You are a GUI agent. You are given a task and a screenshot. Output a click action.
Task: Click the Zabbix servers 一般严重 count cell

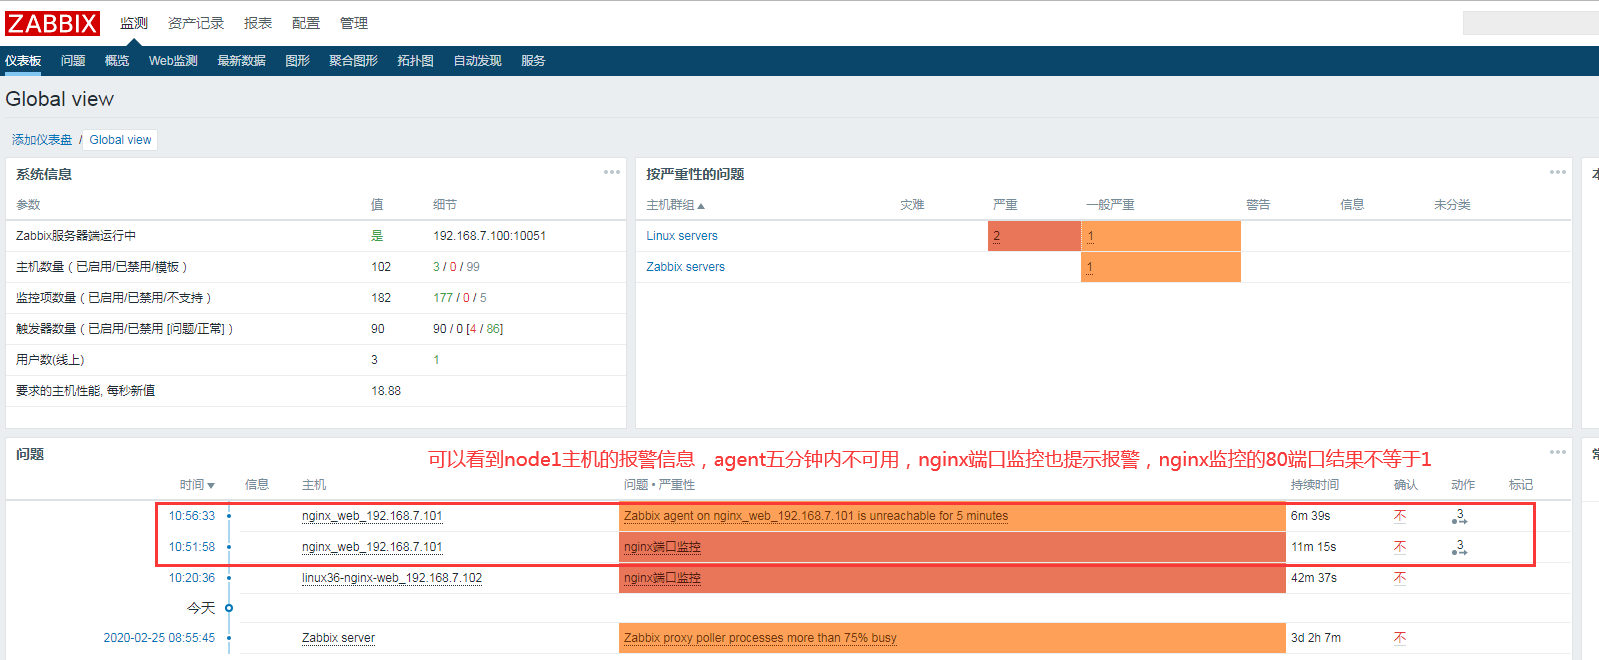[x=1161, y=267]
